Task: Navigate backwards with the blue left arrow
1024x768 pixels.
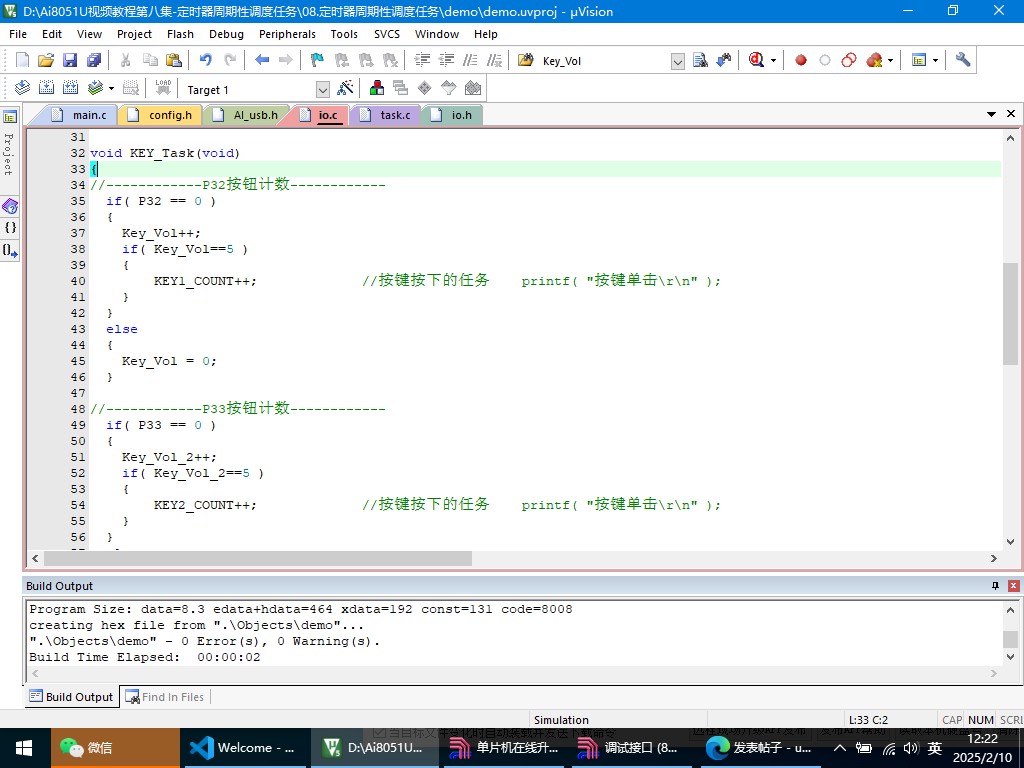Action: (262, 61)
